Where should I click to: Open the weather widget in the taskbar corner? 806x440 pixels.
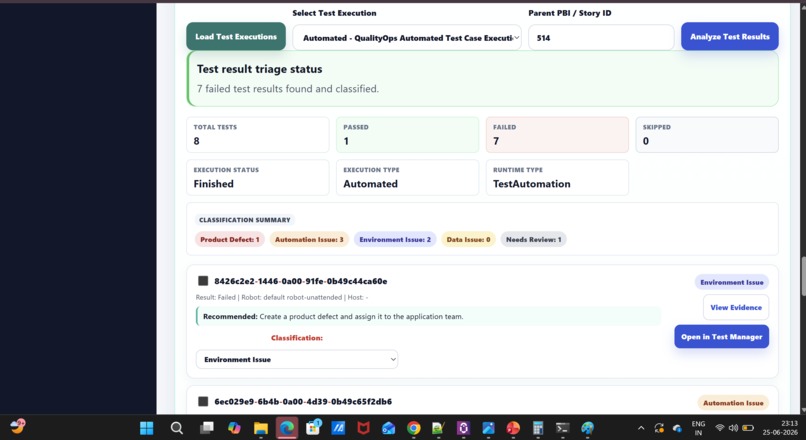click(17, 426)
